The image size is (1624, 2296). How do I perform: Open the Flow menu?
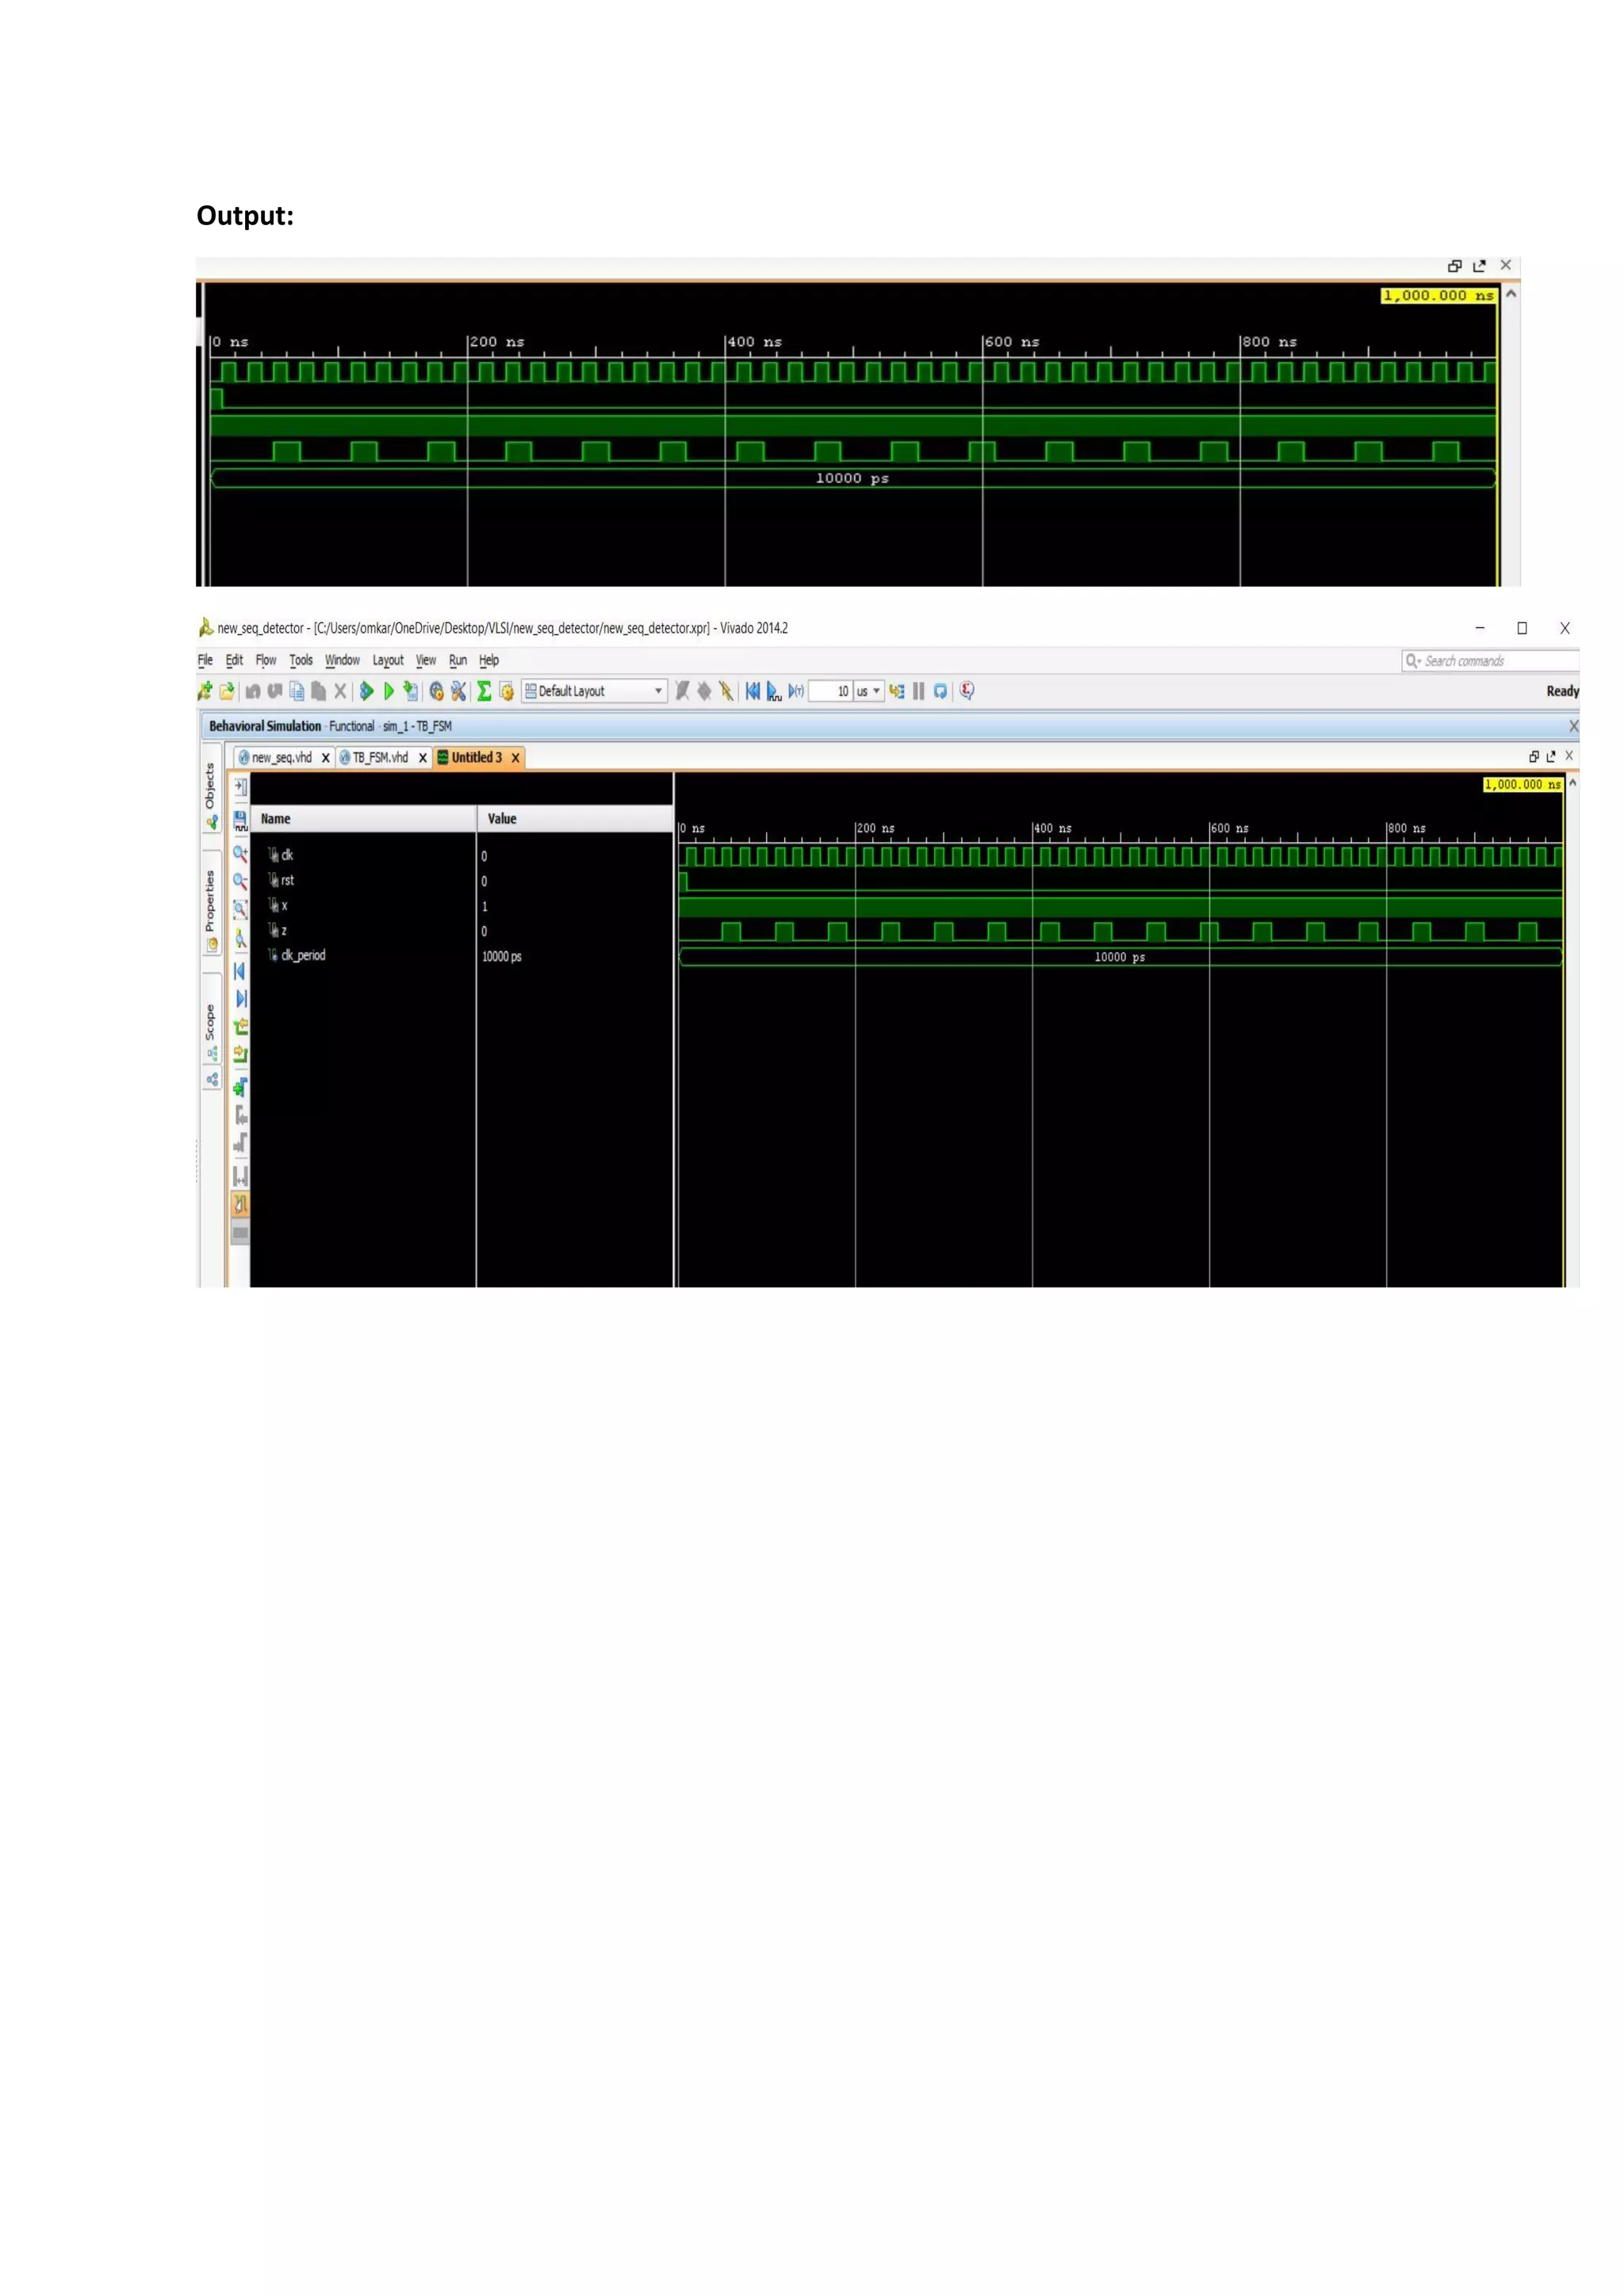click(266, 660)
